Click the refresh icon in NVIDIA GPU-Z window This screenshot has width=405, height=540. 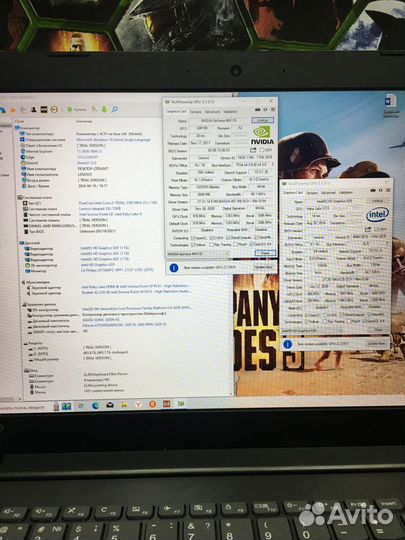coord(265,109)
